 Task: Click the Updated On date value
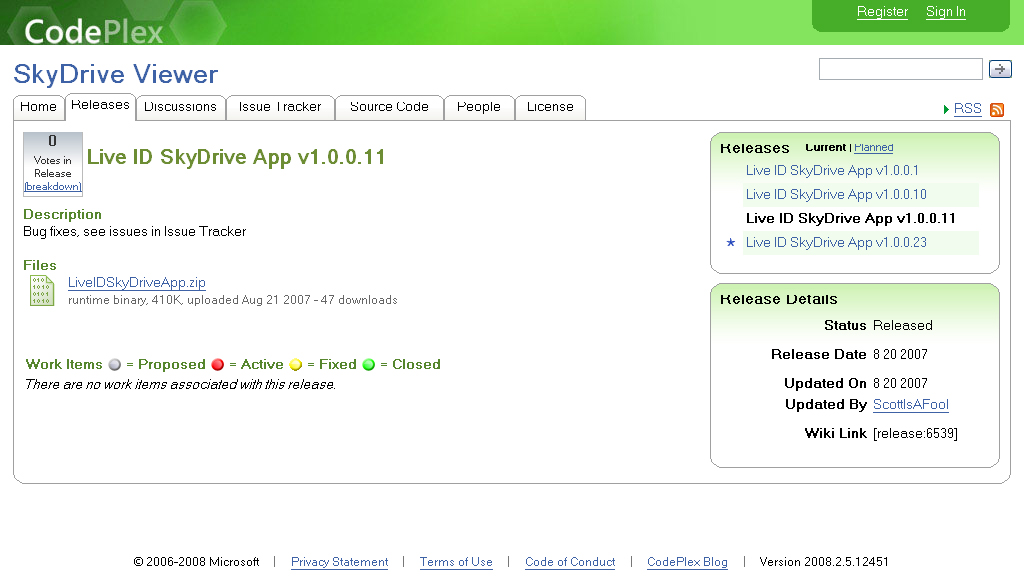pos(900,383)
